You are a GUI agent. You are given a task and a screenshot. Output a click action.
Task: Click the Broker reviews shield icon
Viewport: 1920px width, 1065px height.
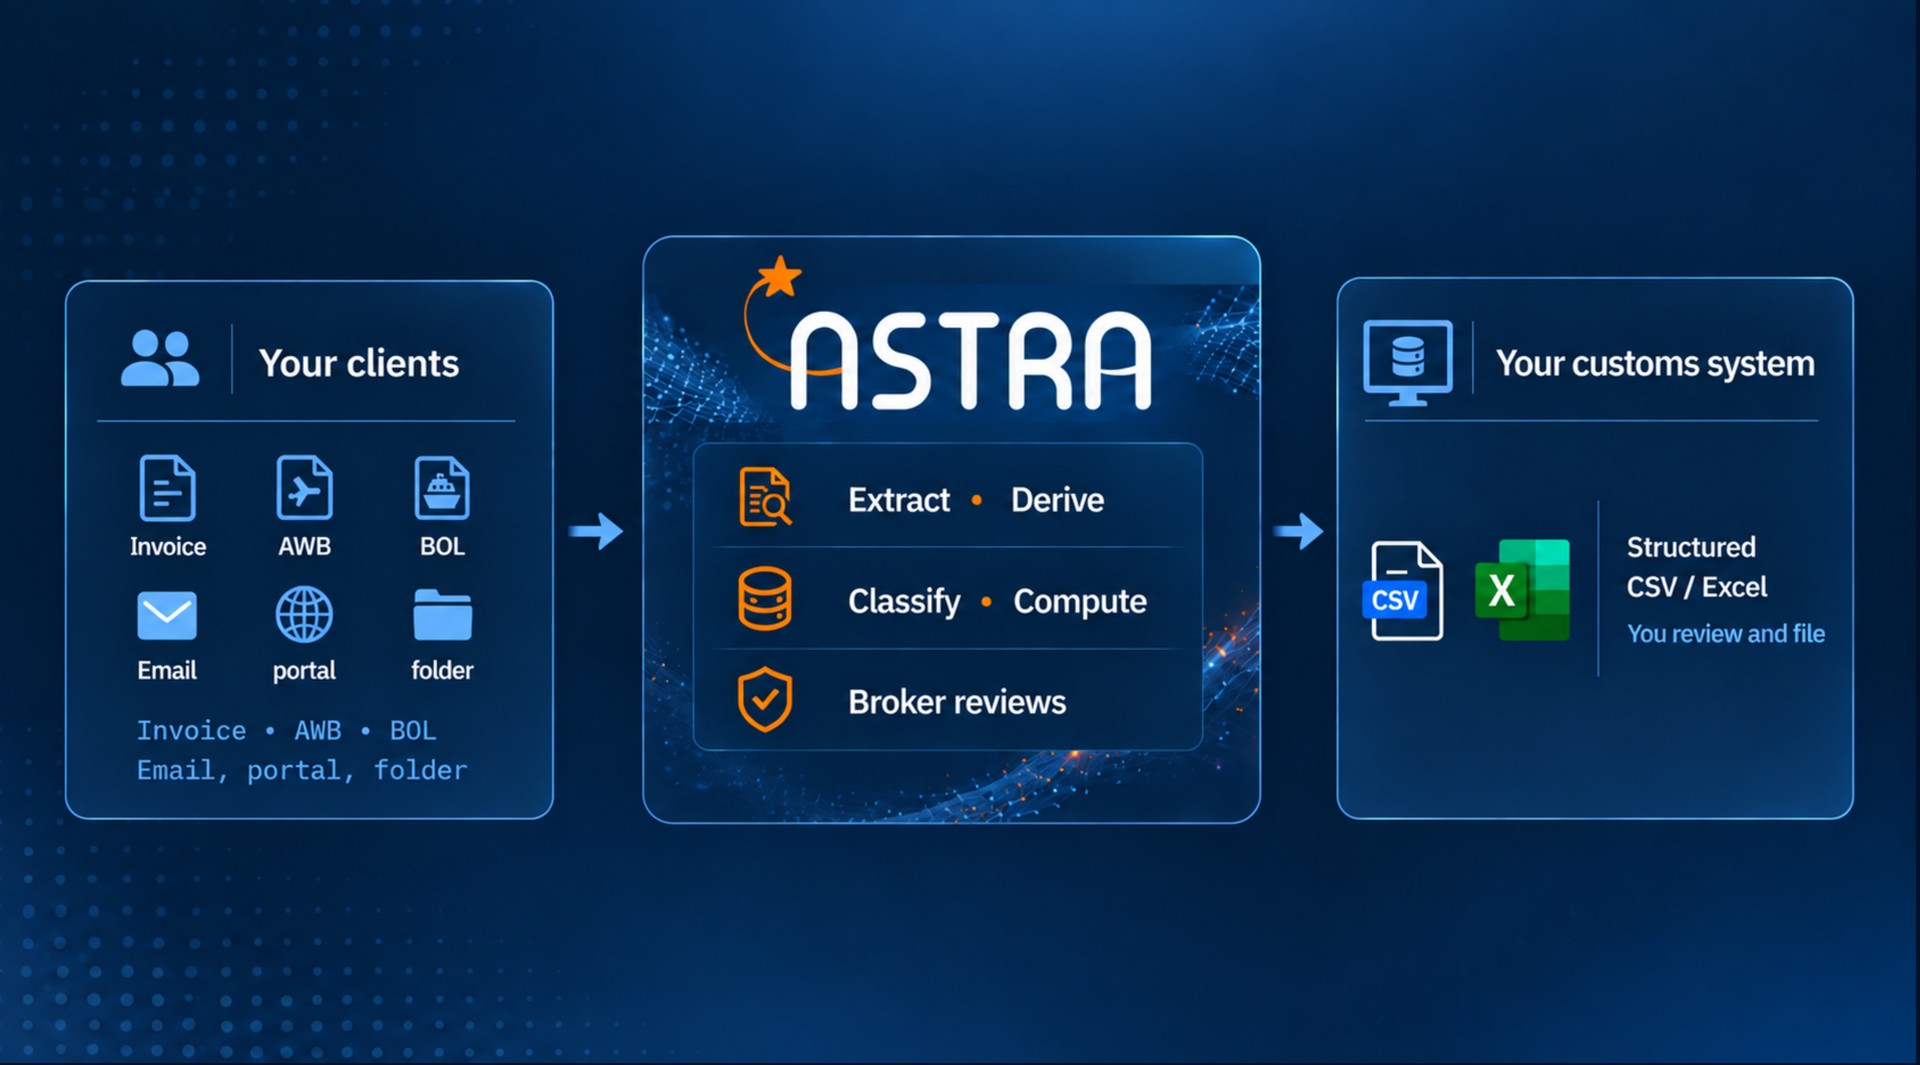pos(765,699)
